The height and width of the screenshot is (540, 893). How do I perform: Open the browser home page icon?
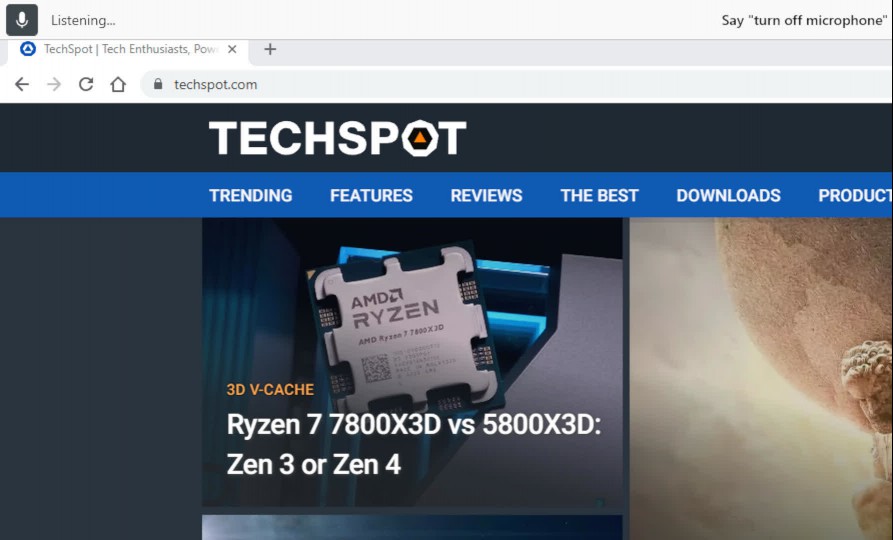coord(118,84)
